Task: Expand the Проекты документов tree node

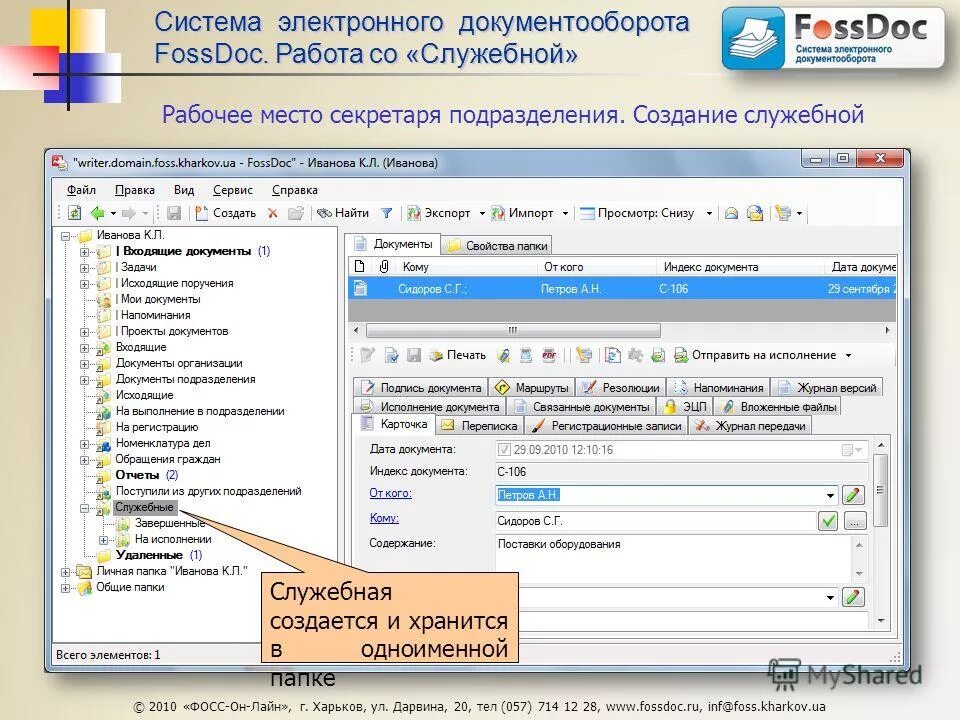Action: 84,332
